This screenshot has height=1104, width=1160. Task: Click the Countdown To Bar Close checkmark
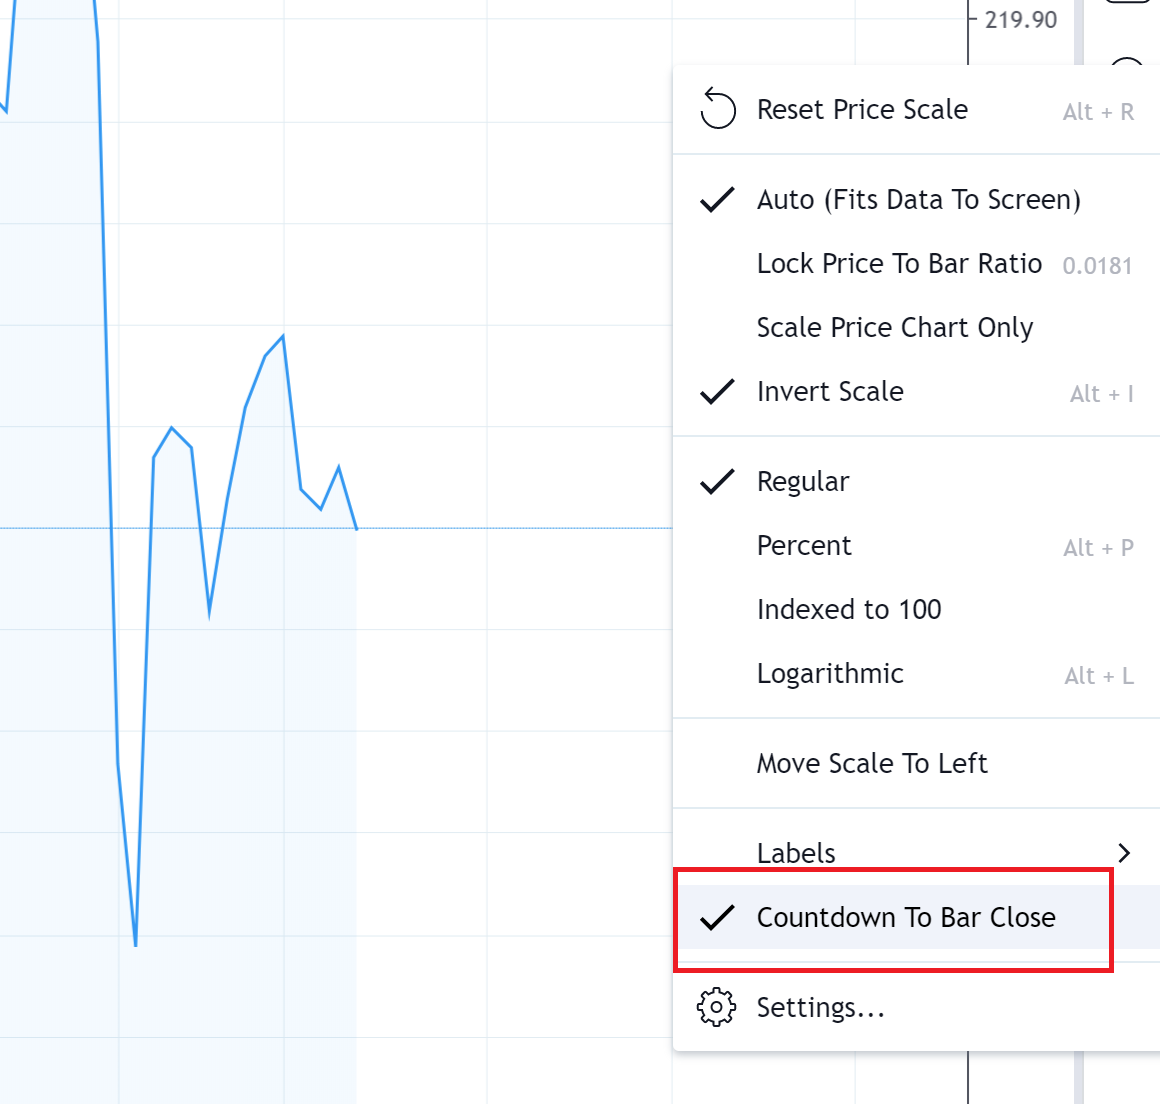click(717, 918)
